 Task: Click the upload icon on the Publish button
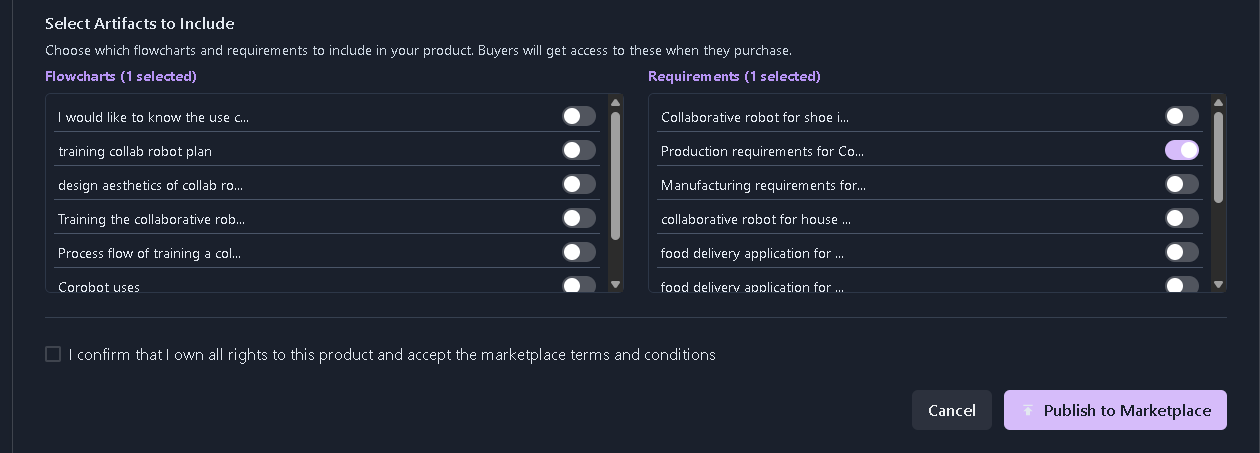[x=1027, y=411]
